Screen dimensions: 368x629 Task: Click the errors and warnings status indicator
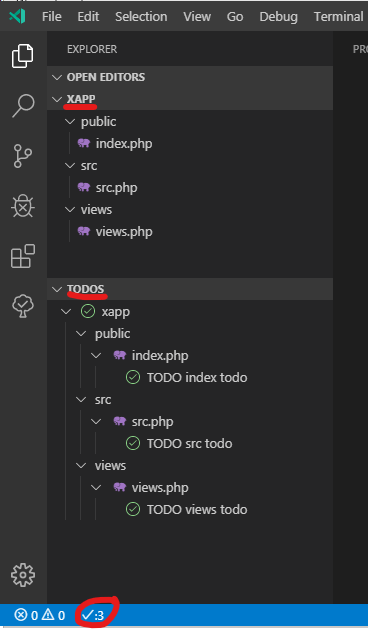pyautogui.click(x=39, y=615)
